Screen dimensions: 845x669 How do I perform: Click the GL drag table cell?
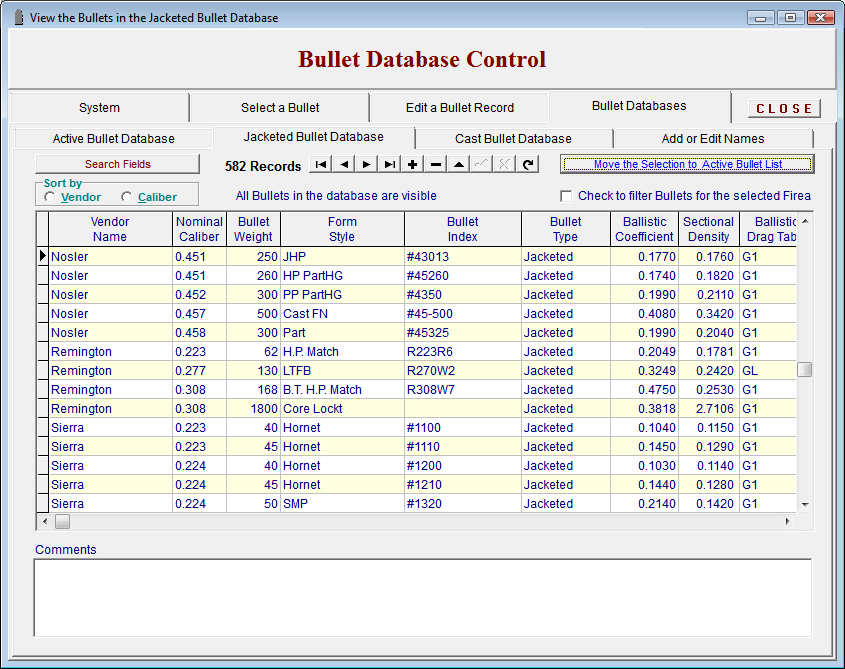coord(768,371)
